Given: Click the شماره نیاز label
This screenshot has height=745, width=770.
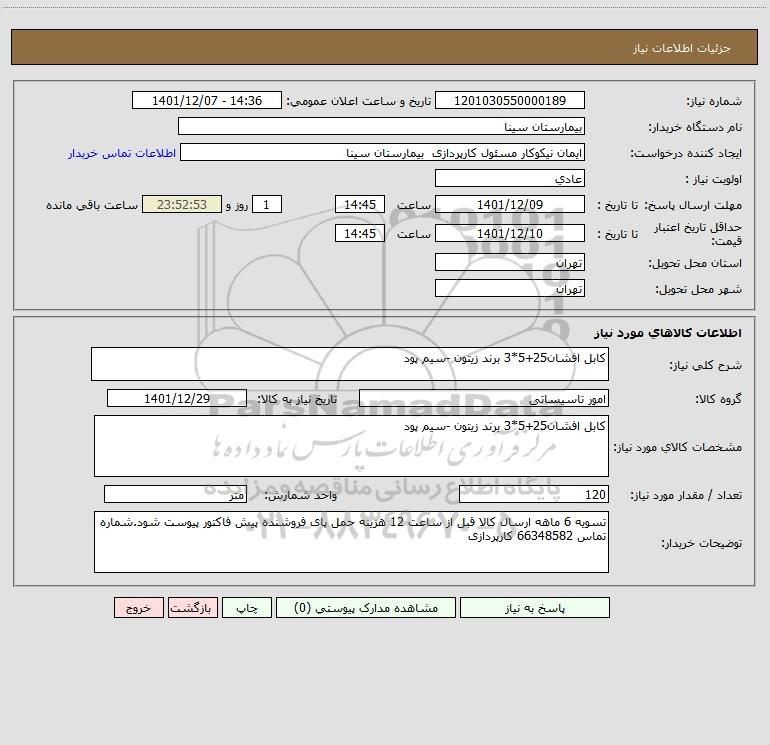Looking at the screenshot, I should coord(714,102).
